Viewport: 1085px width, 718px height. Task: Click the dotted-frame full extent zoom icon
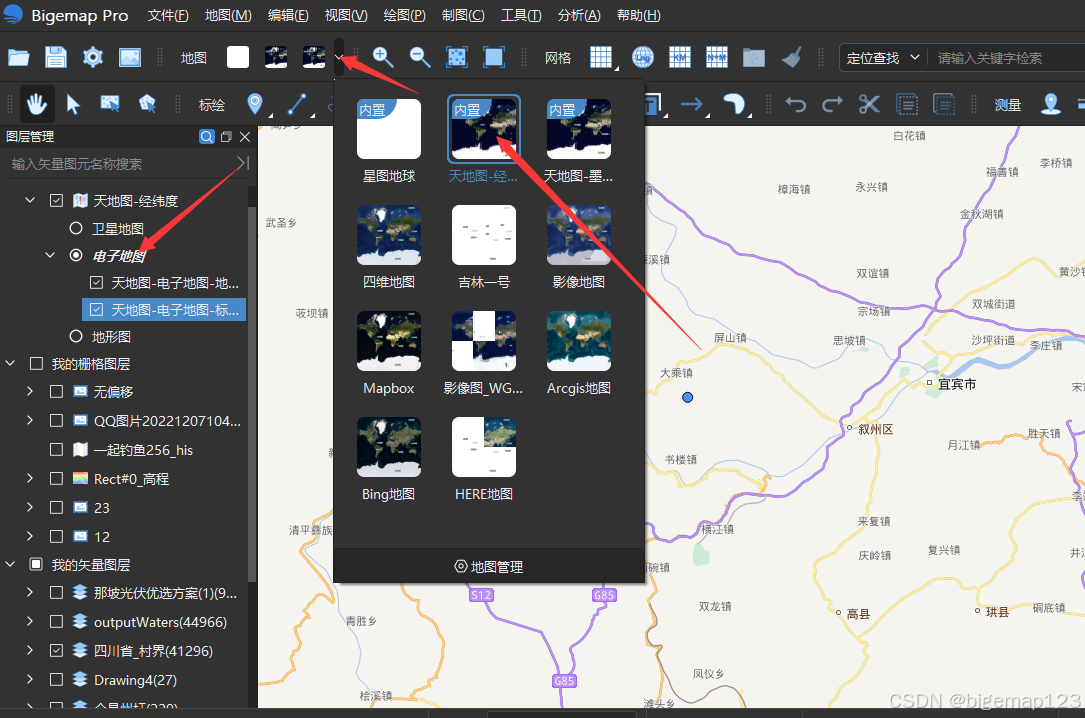click(x=457, y=57)
